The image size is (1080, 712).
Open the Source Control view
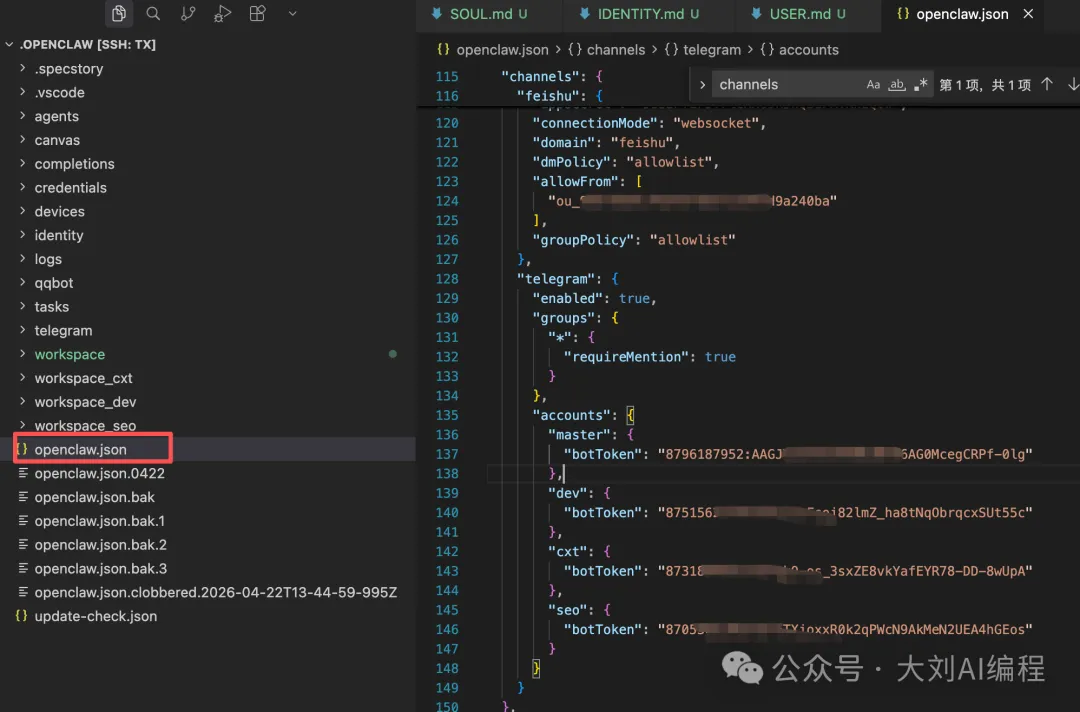pyautogui.click(x=188, y=14)
